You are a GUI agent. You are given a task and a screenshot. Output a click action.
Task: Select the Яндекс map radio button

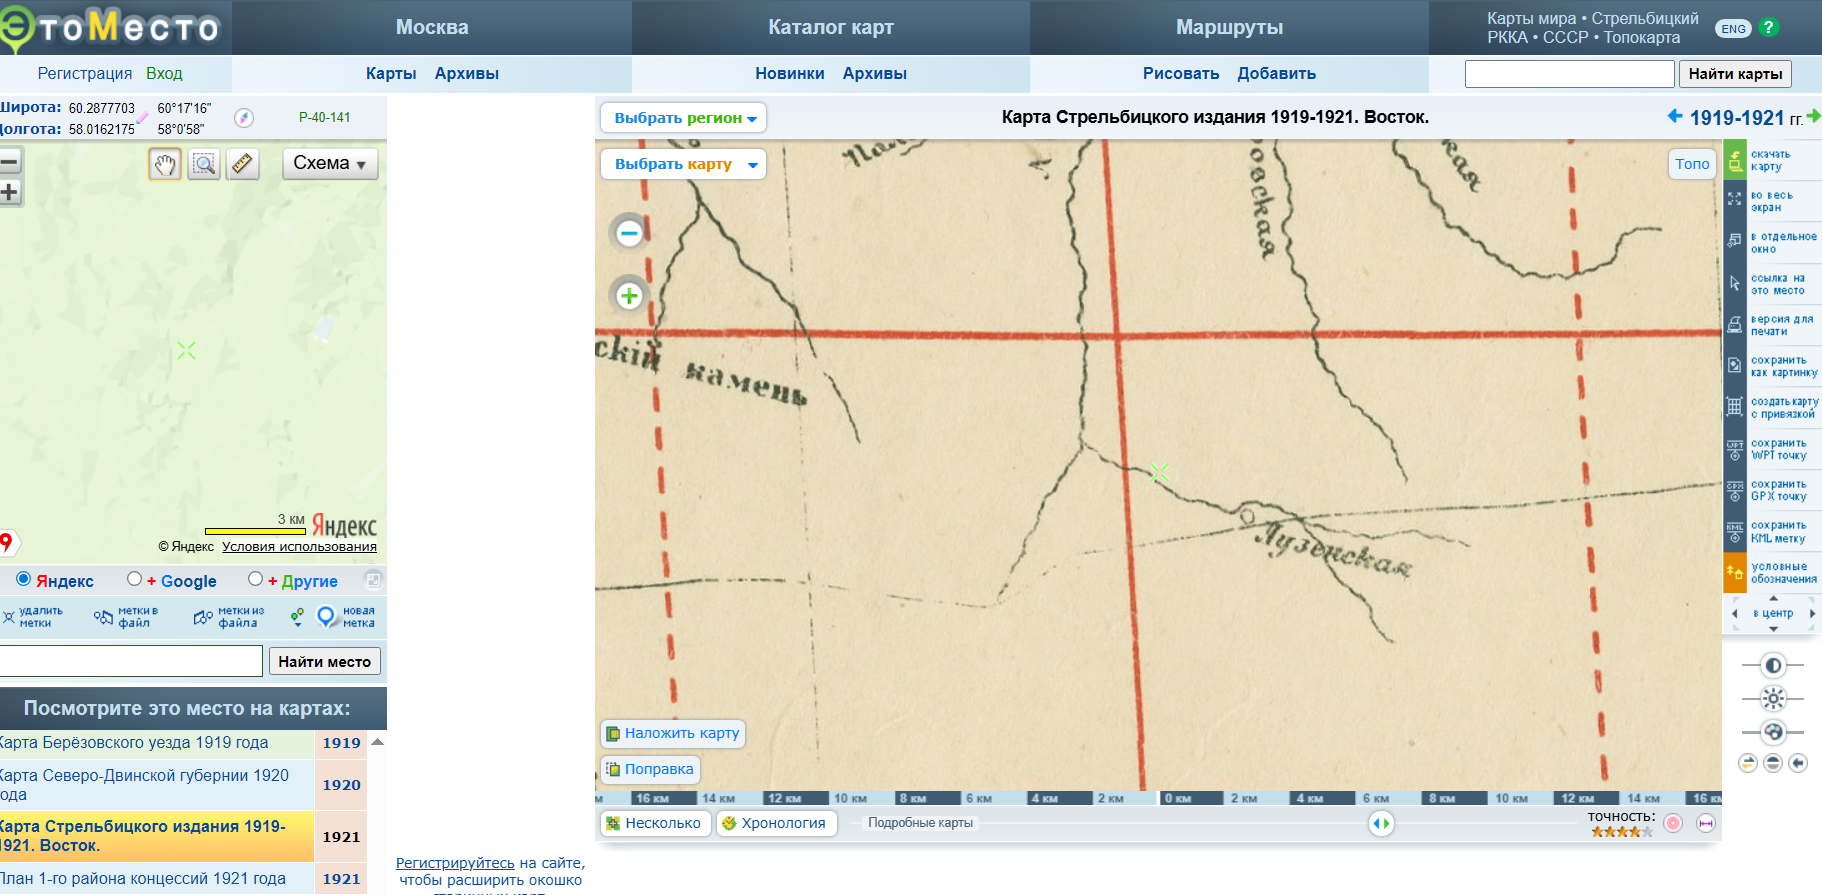24,579
